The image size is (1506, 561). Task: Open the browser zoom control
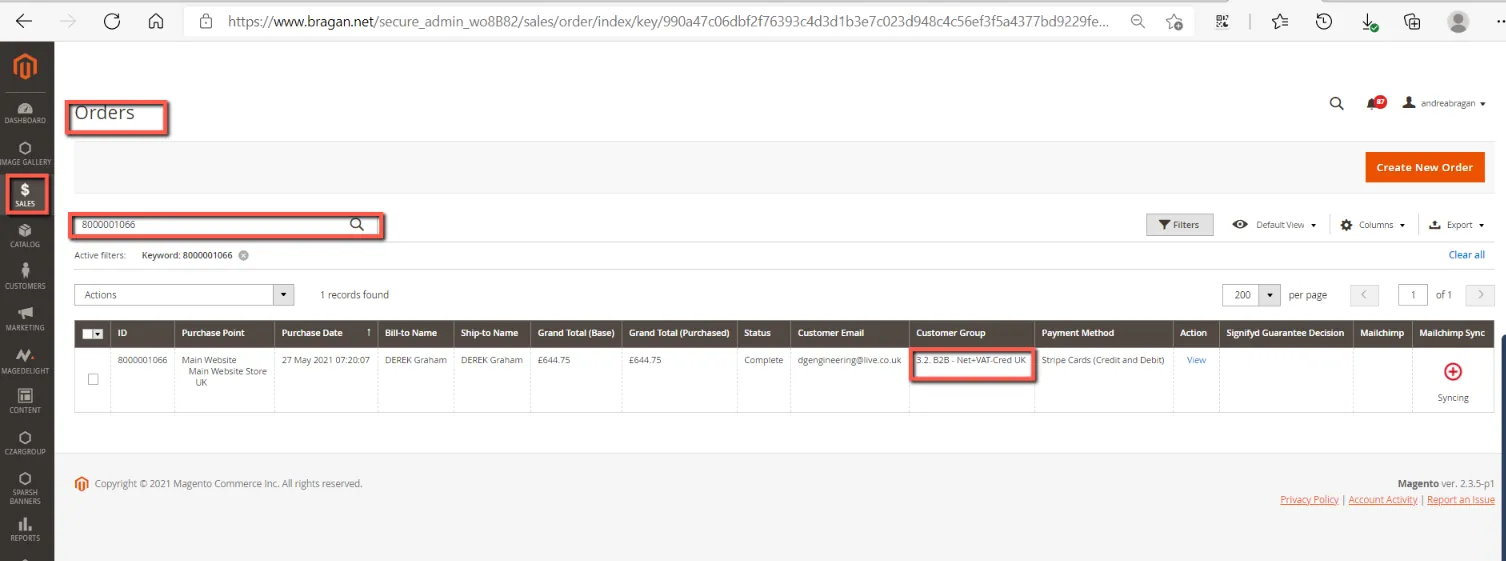pos(1138,21)
